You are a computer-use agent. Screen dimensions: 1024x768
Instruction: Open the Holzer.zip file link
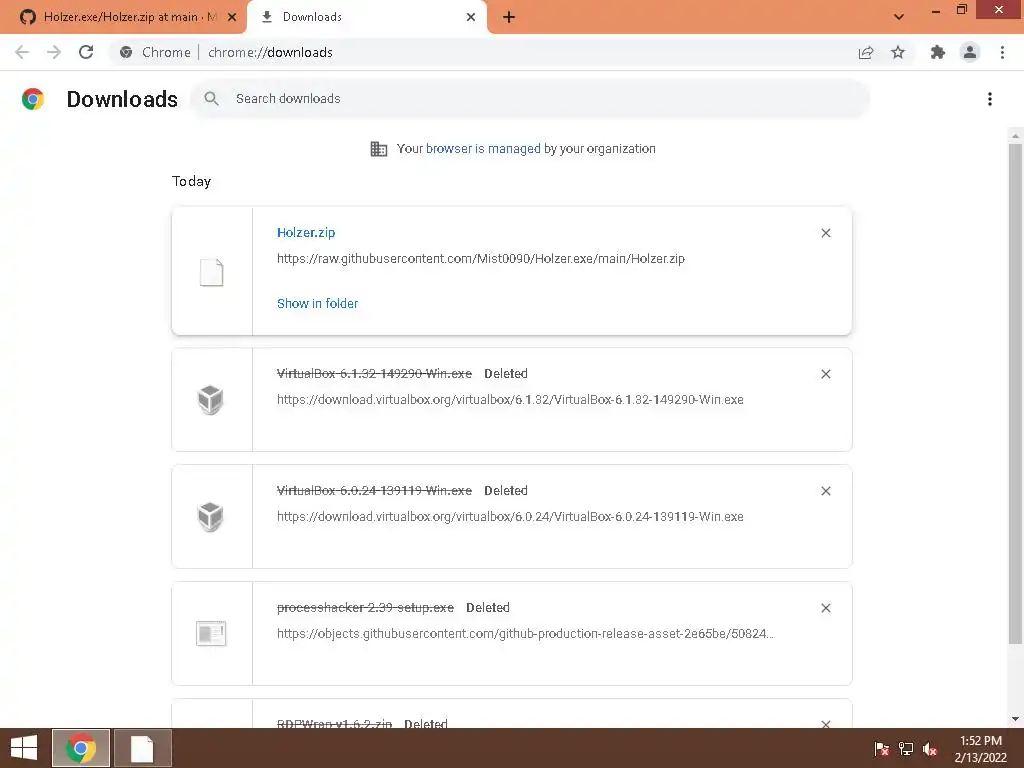point(306,232)
